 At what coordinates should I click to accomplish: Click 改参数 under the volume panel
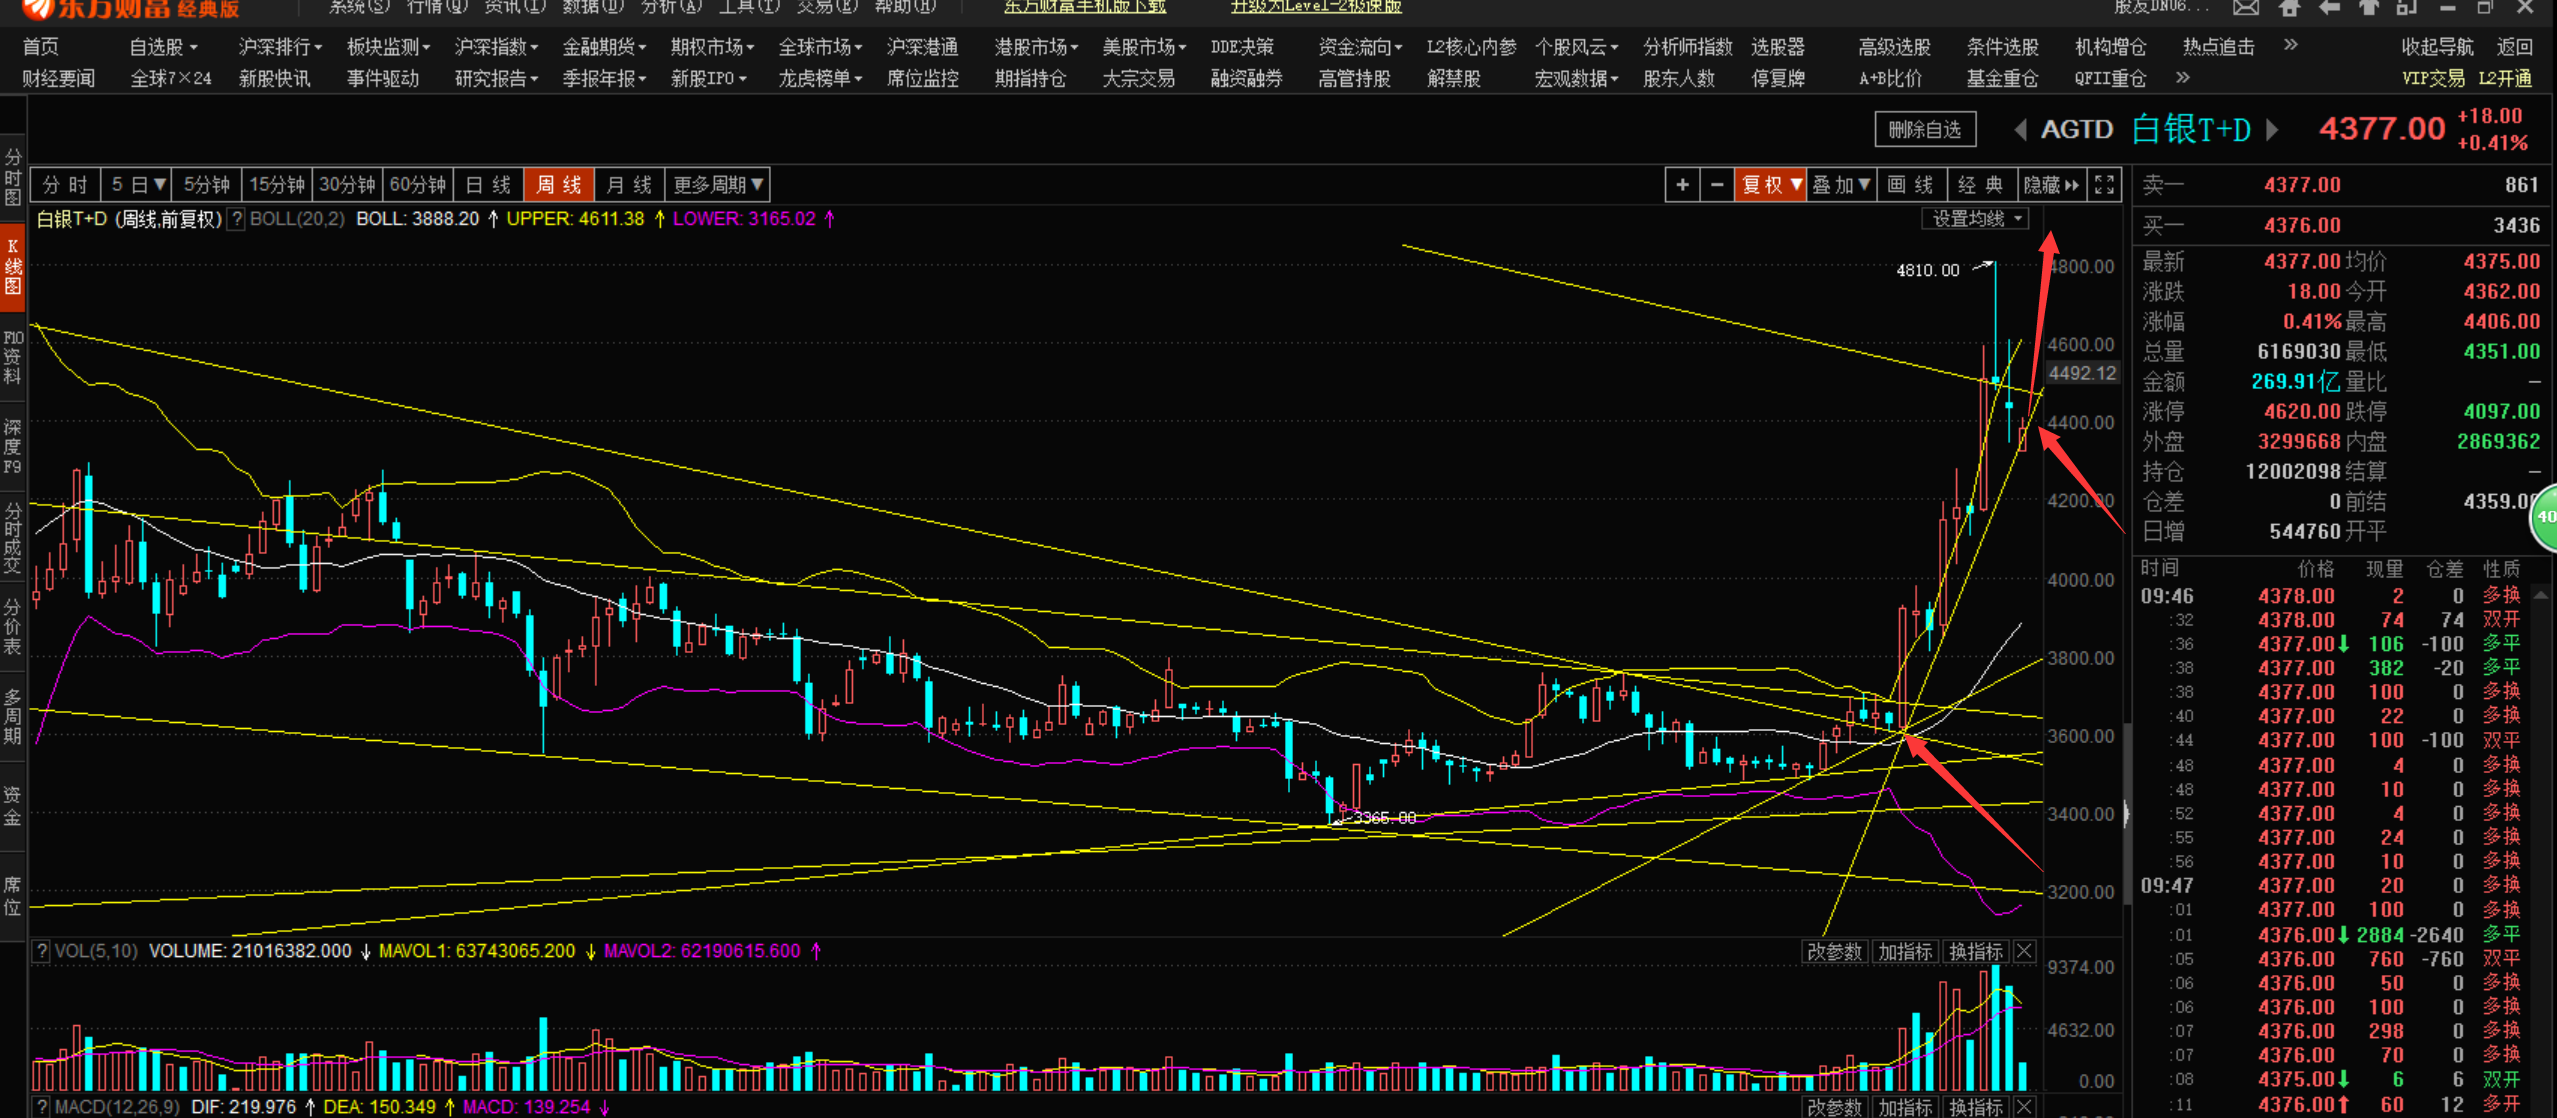[1834, 952]
